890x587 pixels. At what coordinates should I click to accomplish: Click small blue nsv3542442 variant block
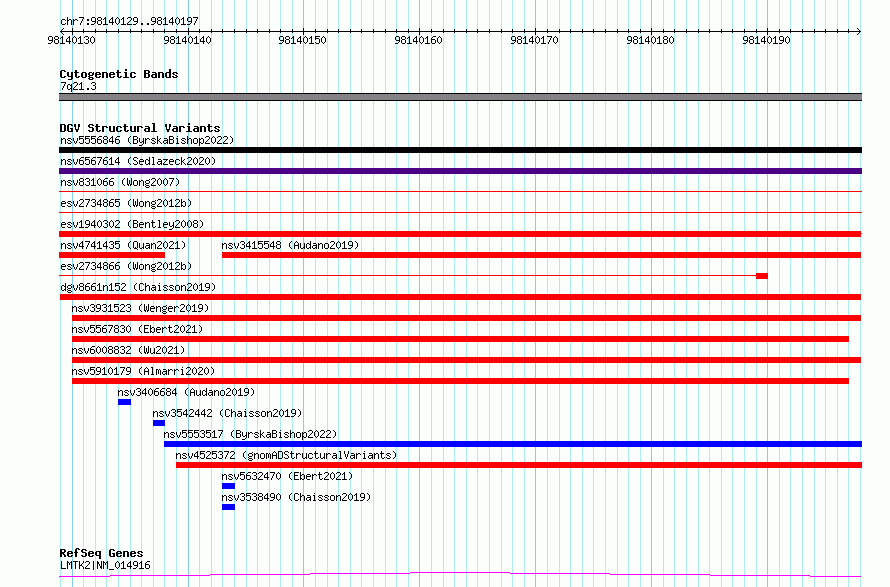pos(159,423)
